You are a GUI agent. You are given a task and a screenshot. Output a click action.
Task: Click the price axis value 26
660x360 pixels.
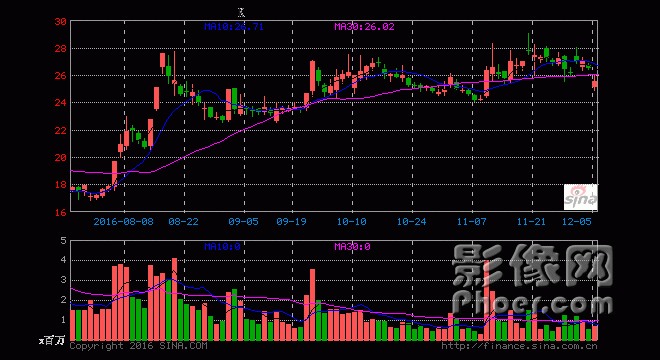point(61,76)
